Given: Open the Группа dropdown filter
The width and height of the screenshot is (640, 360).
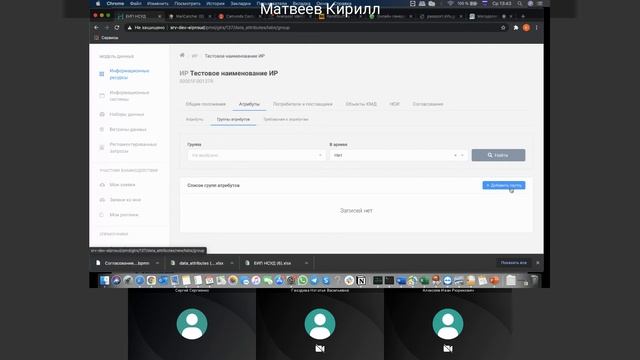Looking at the screenshot, I should pyautogui.click(x=256, y=156).
